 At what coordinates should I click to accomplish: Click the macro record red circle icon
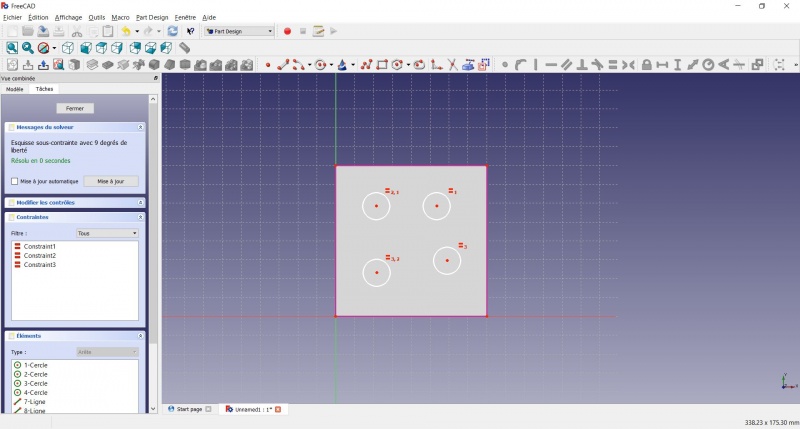pyautogui.click(x=287, y=31)
